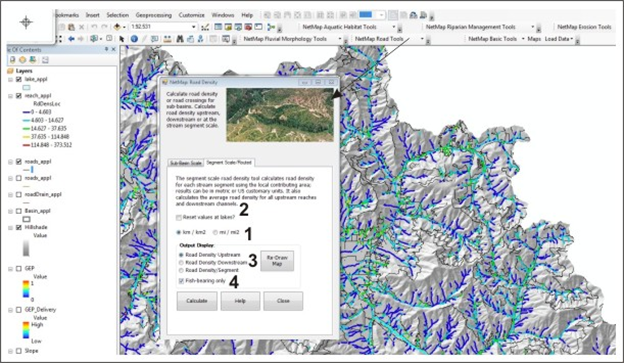
Task: Uncheck the lake_appl layer visibility
Action: [x=19, y=79]
